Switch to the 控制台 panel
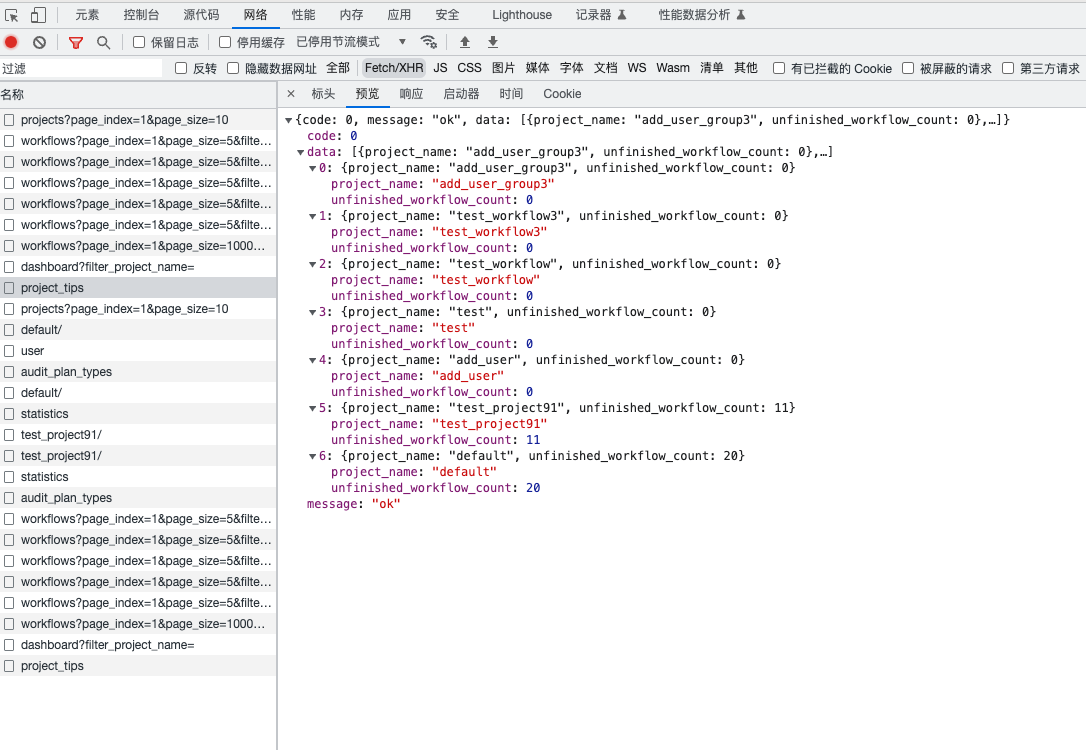 coord(141,15)
